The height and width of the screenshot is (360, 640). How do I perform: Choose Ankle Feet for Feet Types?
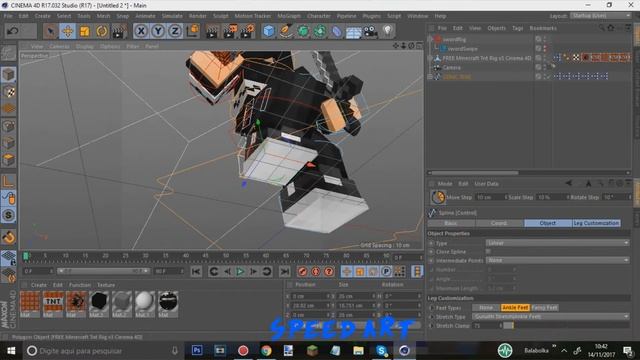coord(515,307)
